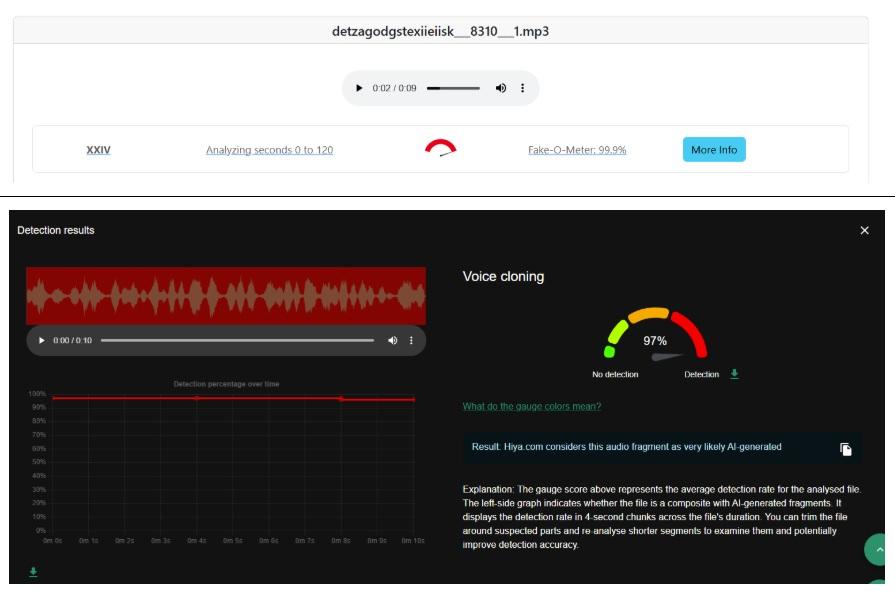Open top audio player's three-dot options menu
The image size is (895, 591).
click(522, 88)
